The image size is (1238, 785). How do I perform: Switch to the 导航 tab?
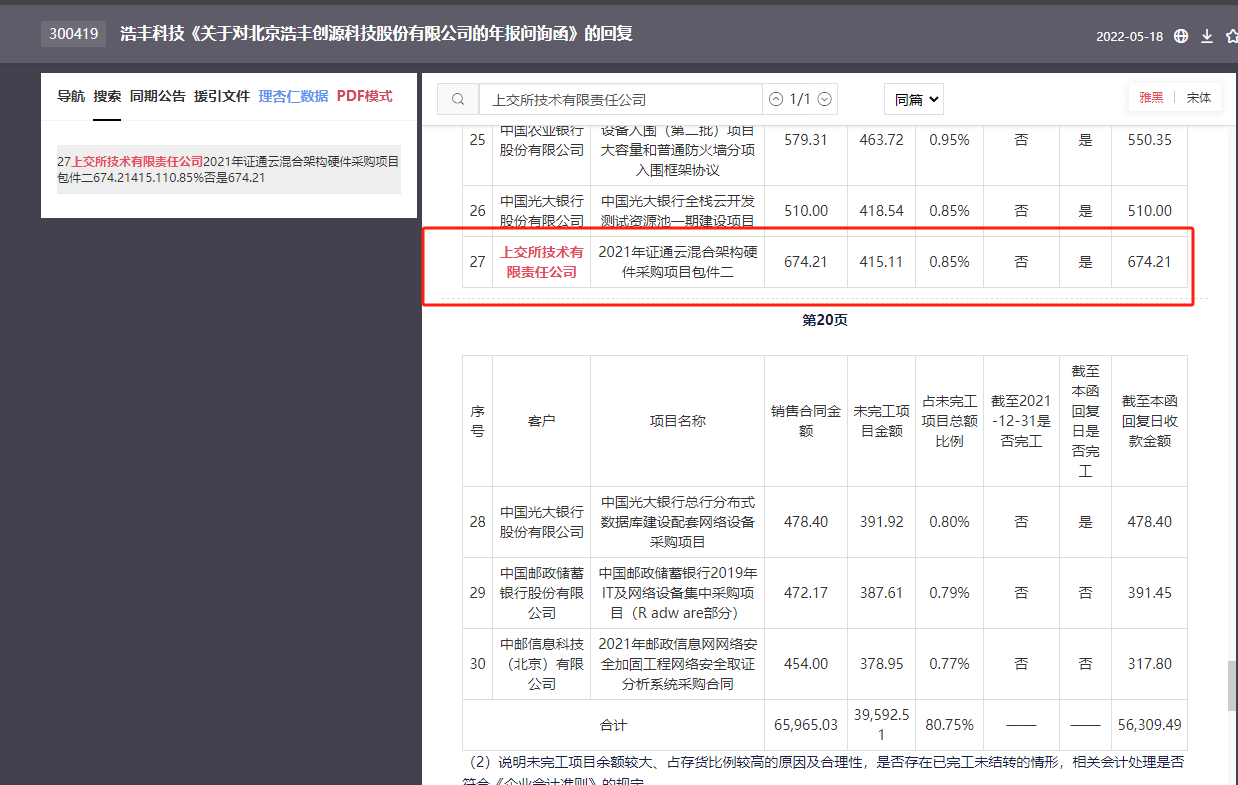[71, 96]
